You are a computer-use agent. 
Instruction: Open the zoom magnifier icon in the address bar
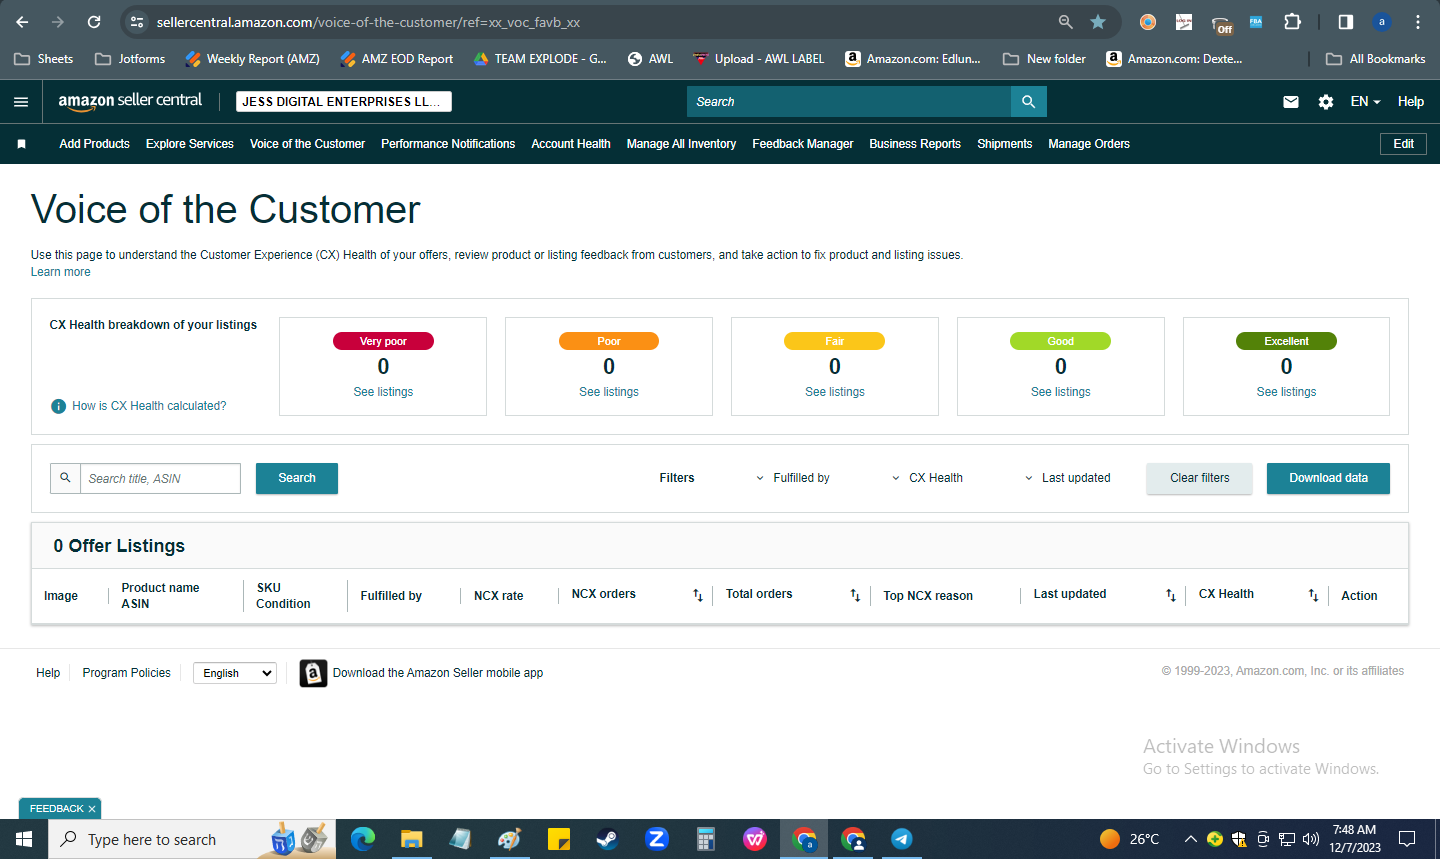(1066, 21)
